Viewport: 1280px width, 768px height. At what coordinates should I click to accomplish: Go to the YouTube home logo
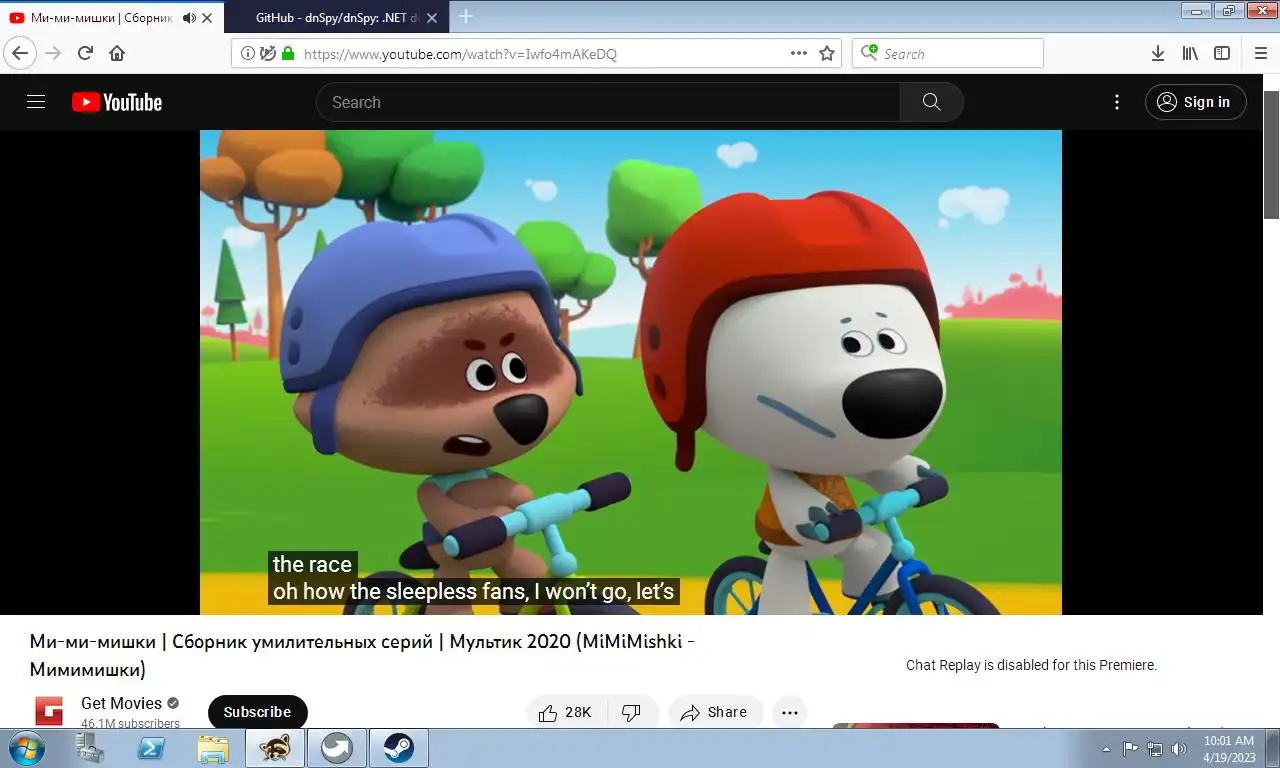point(117,102)
